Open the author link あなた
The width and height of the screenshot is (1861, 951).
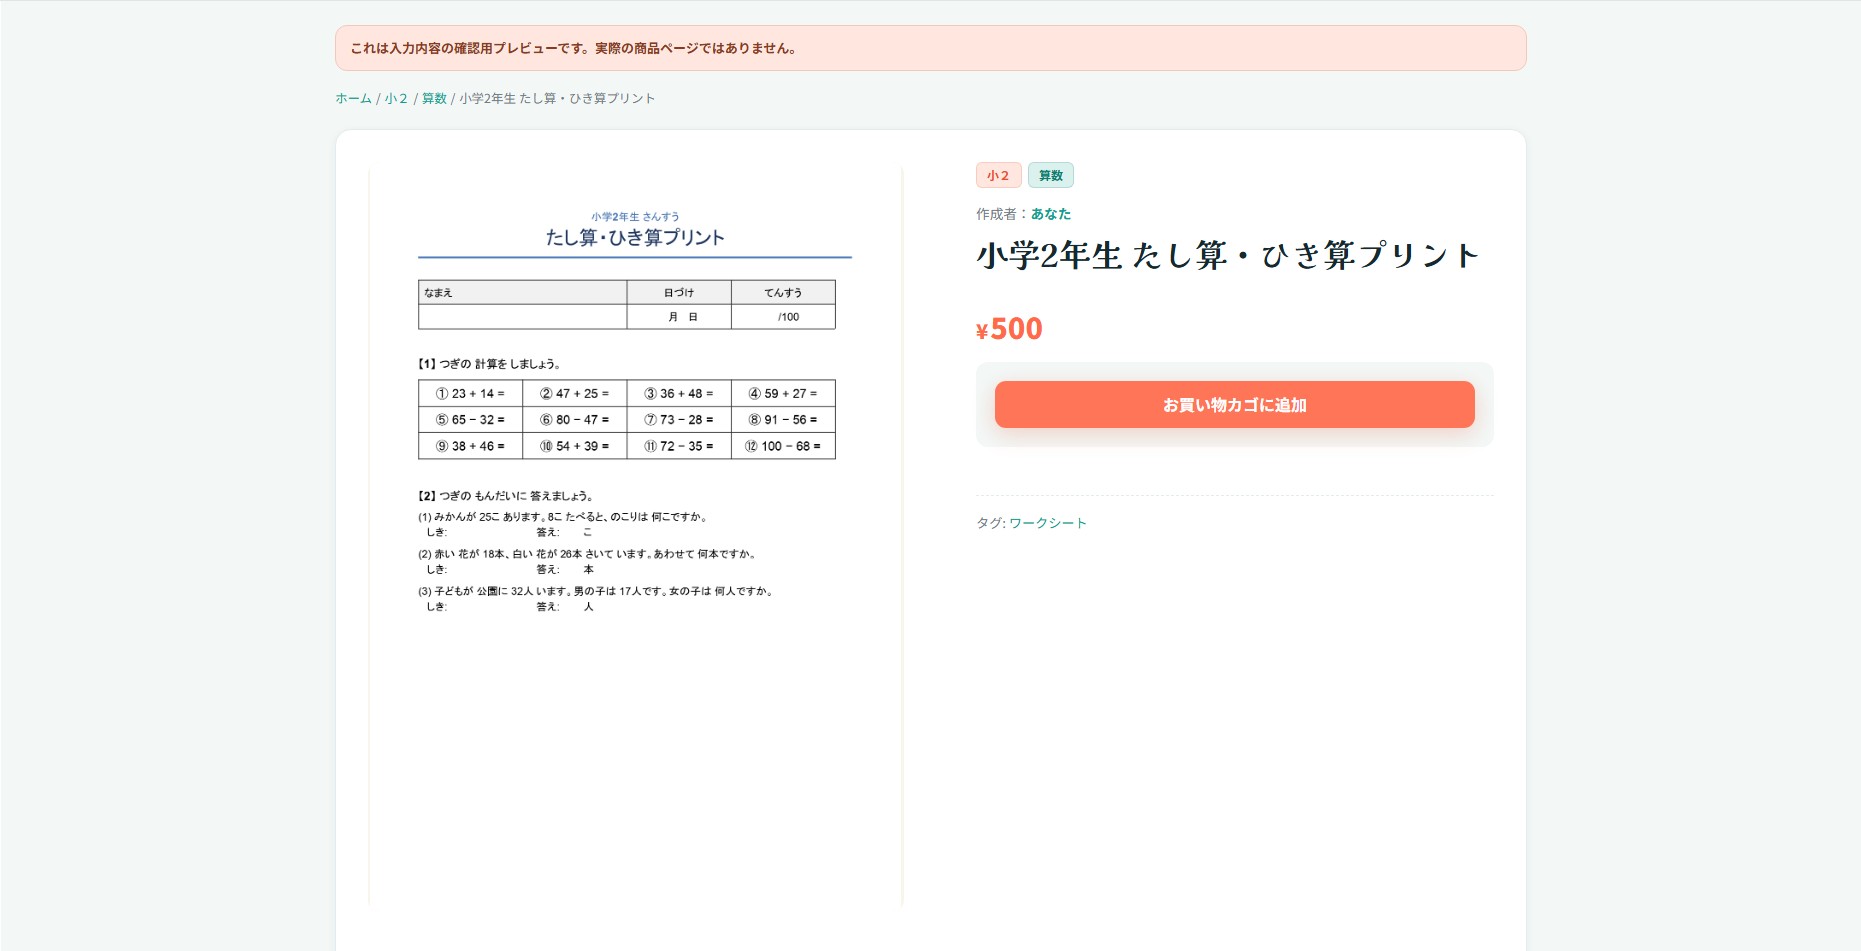(1051, 214)
